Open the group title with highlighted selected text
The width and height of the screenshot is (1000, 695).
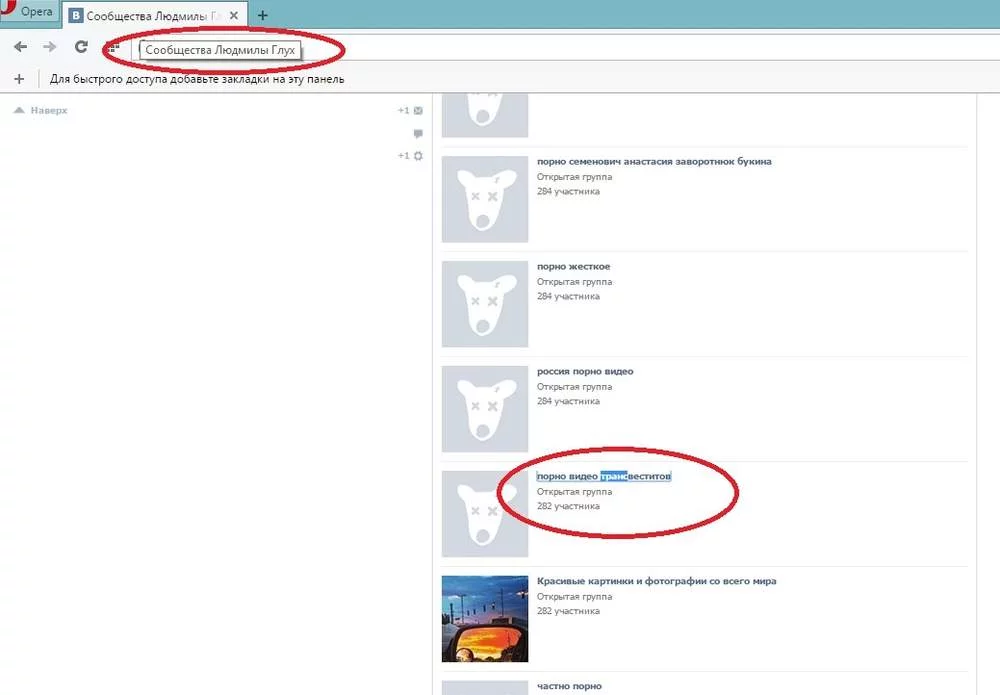pyautogui.click(x=603, y=476)
